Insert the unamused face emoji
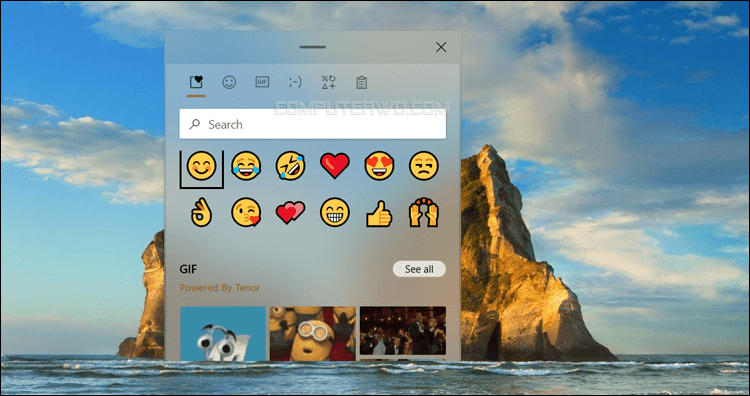This screenshot has height=396, width=750. tap(424, 166)
